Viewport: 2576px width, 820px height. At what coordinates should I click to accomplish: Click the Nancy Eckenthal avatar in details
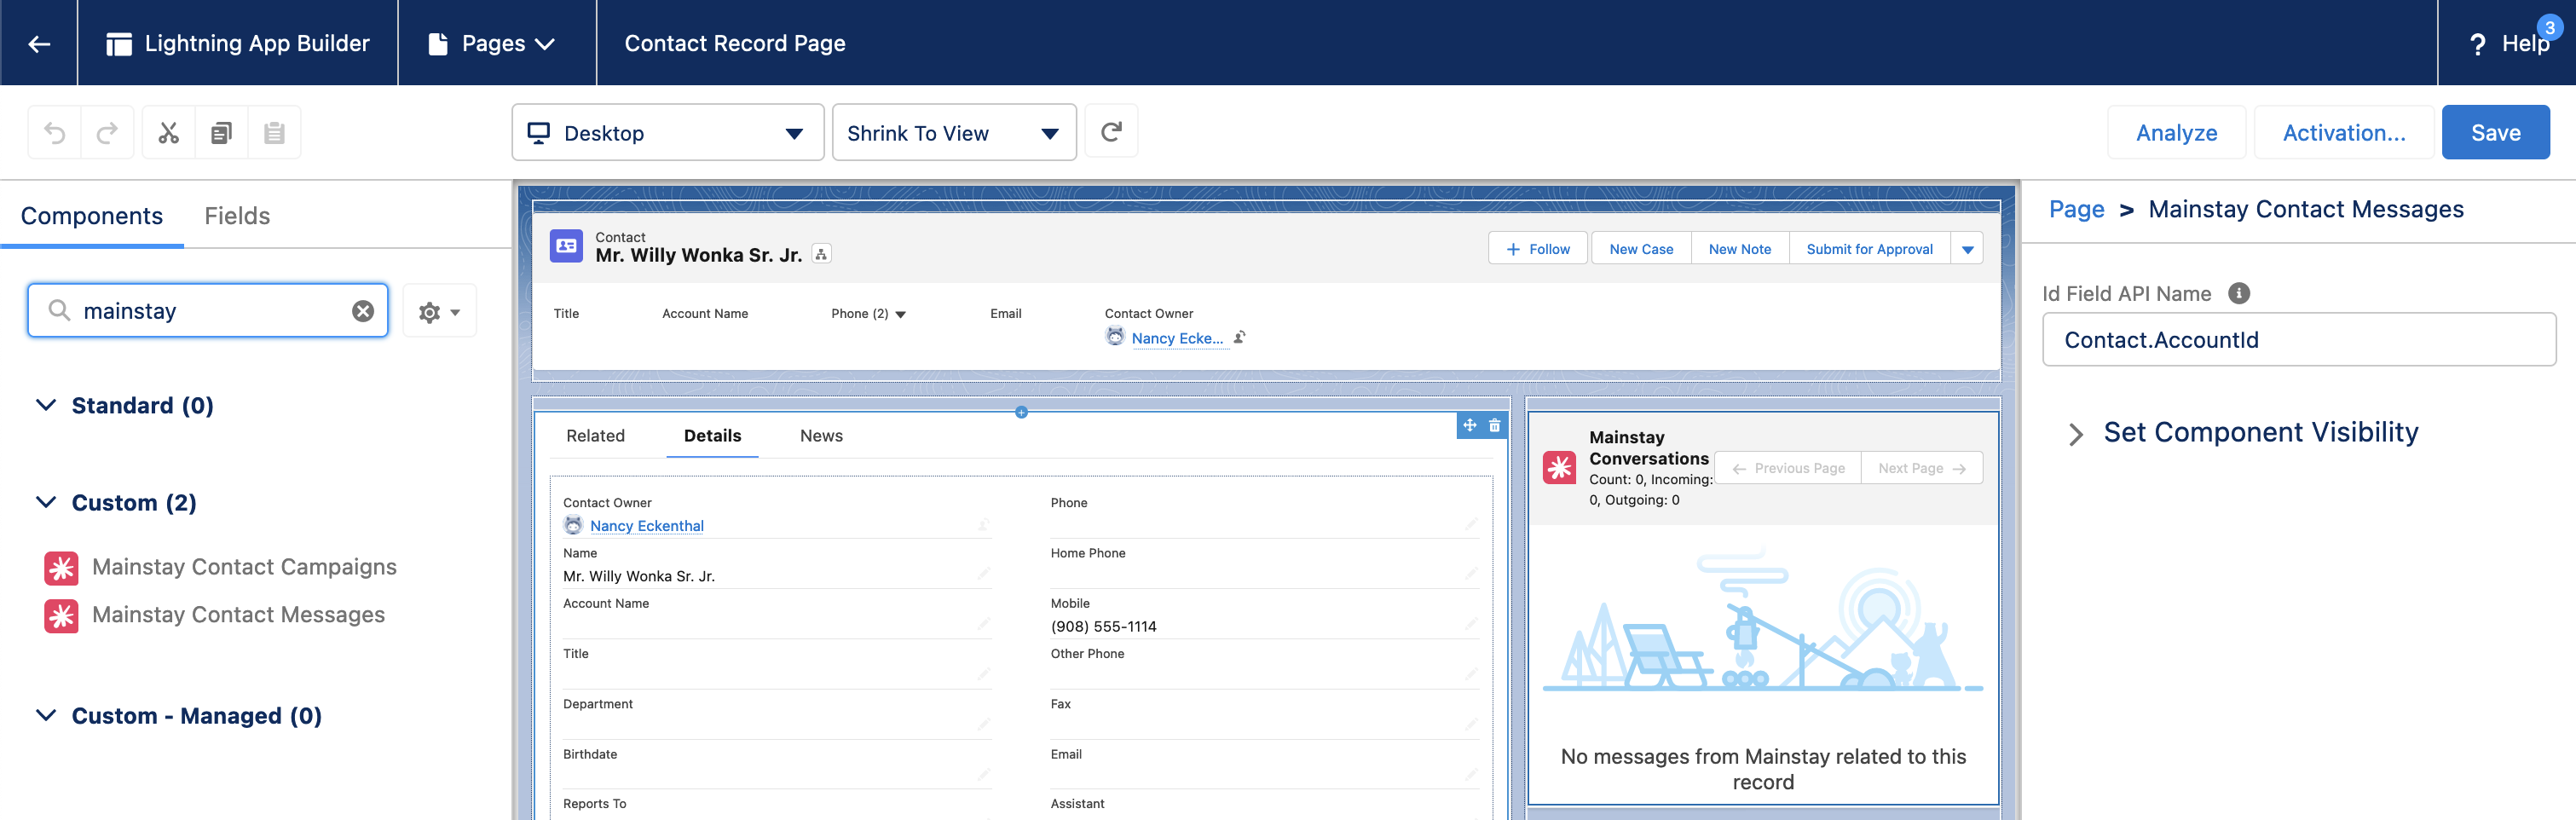(x=573, y=525)
